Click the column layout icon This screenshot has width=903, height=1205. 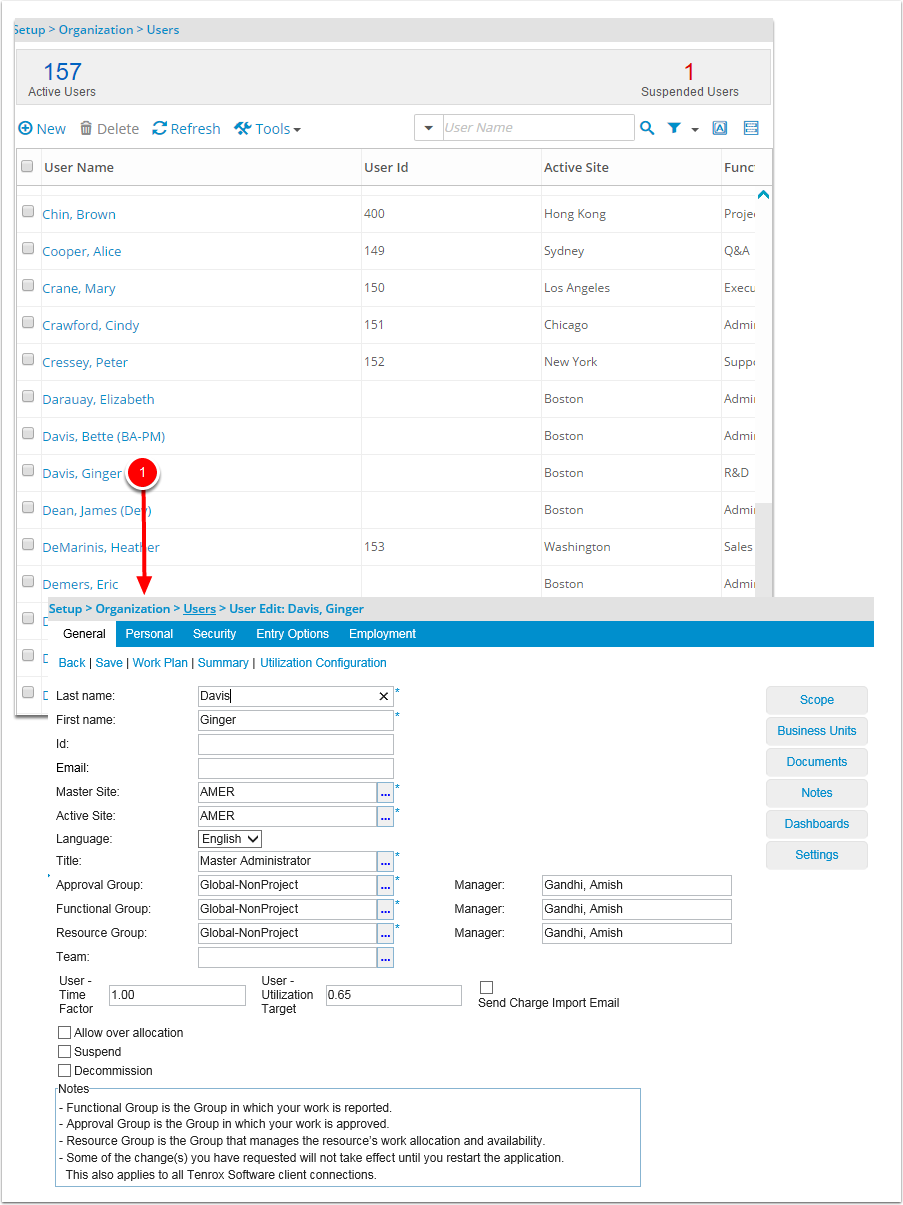751,128
